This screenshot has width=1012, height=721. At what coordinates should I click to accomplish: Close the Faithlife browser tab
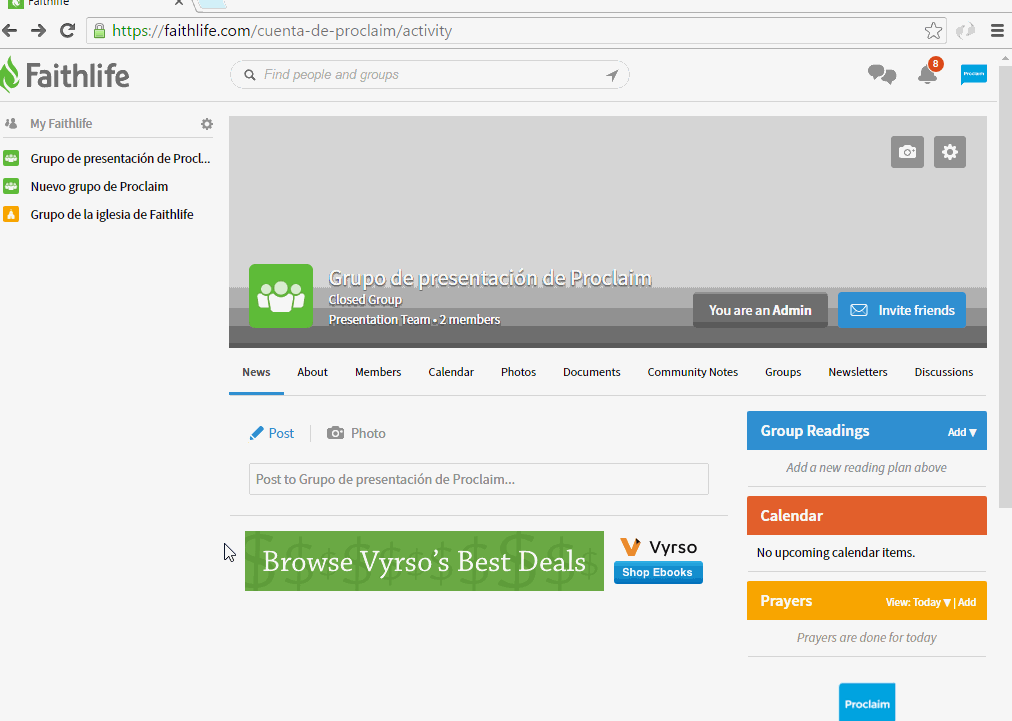pyautogui.click(x=179, y=3)
